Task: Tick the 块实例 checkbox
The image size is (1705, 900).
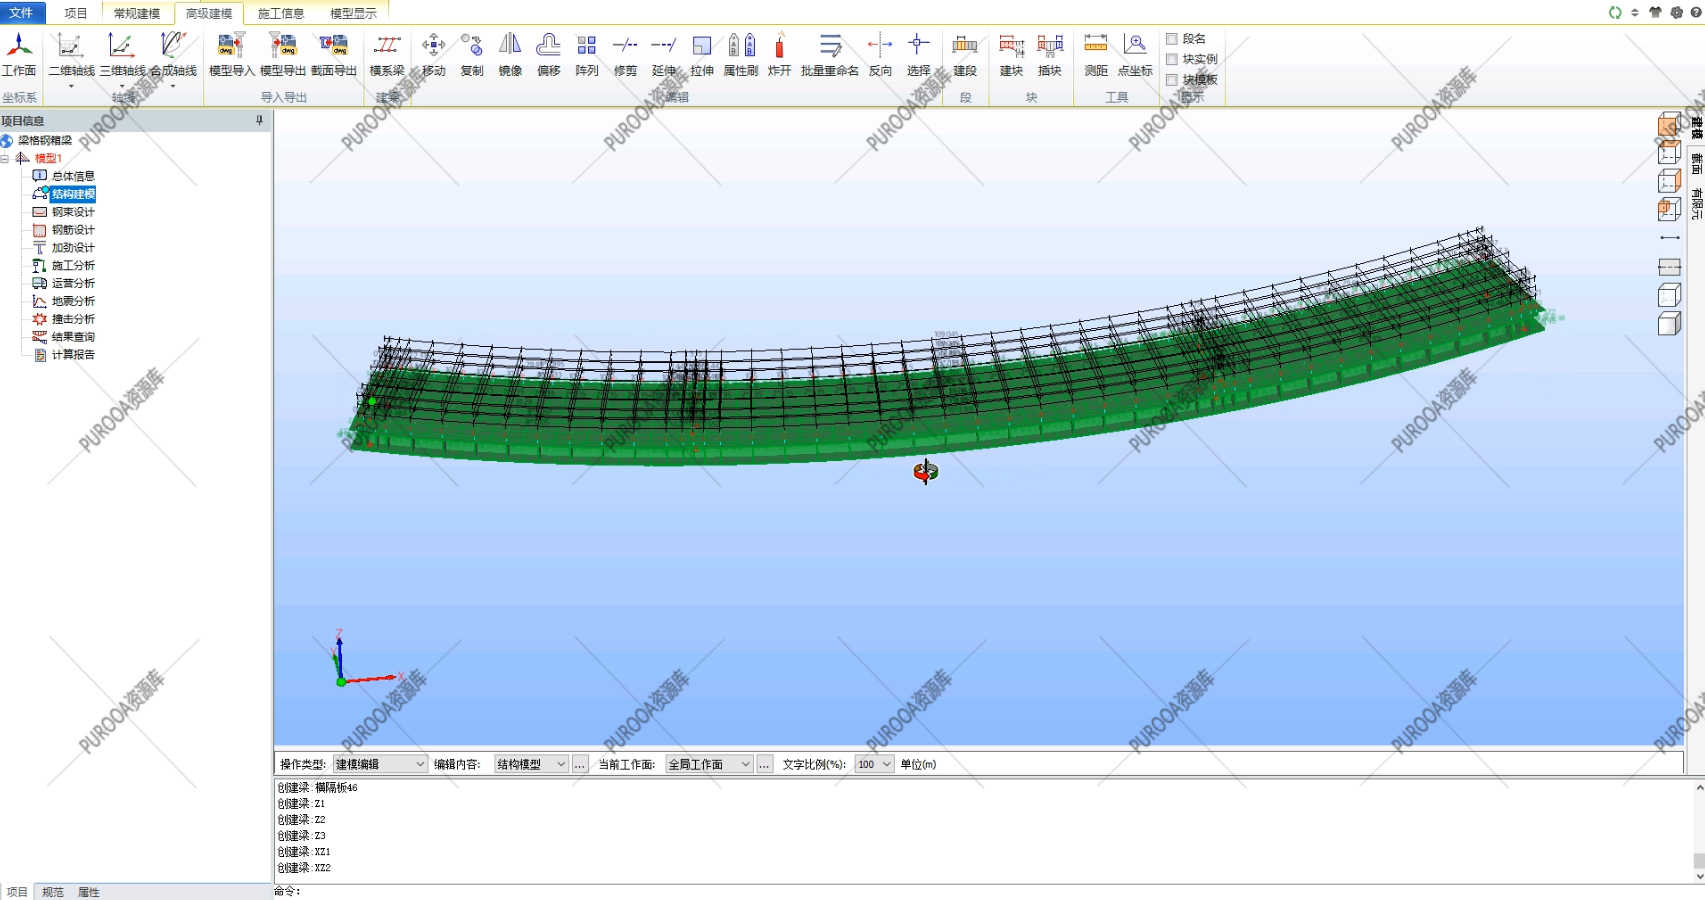Action: click(1172, 59)
